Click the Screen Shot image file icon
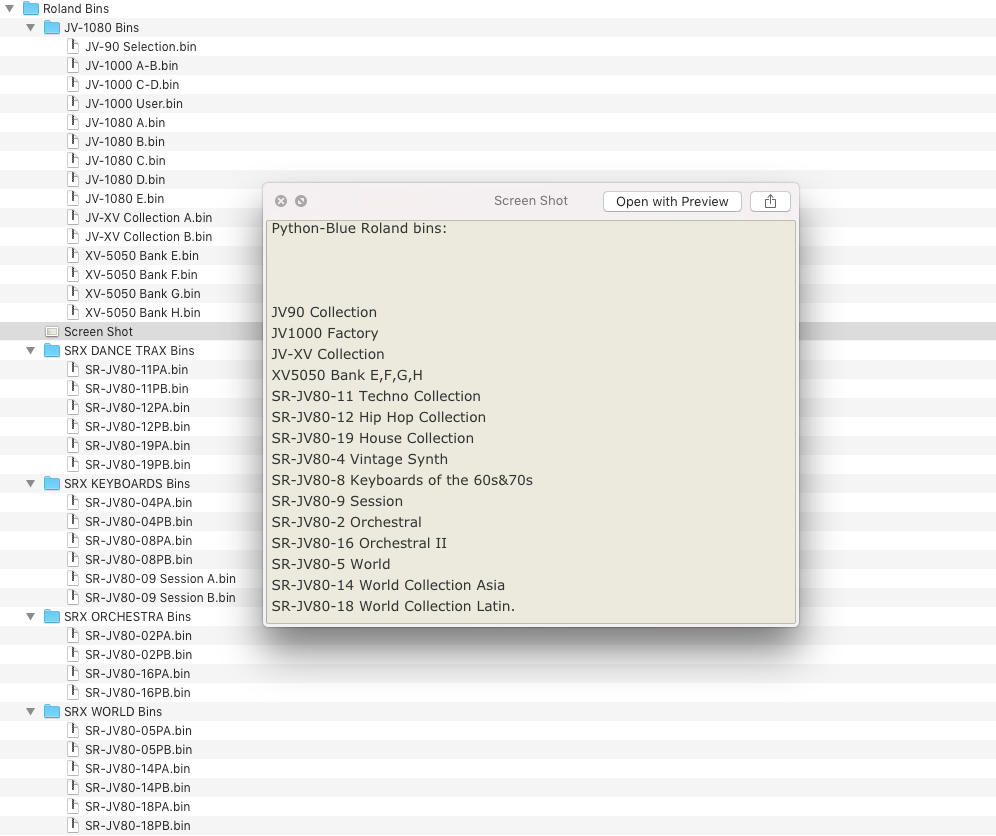 [52, 332]
